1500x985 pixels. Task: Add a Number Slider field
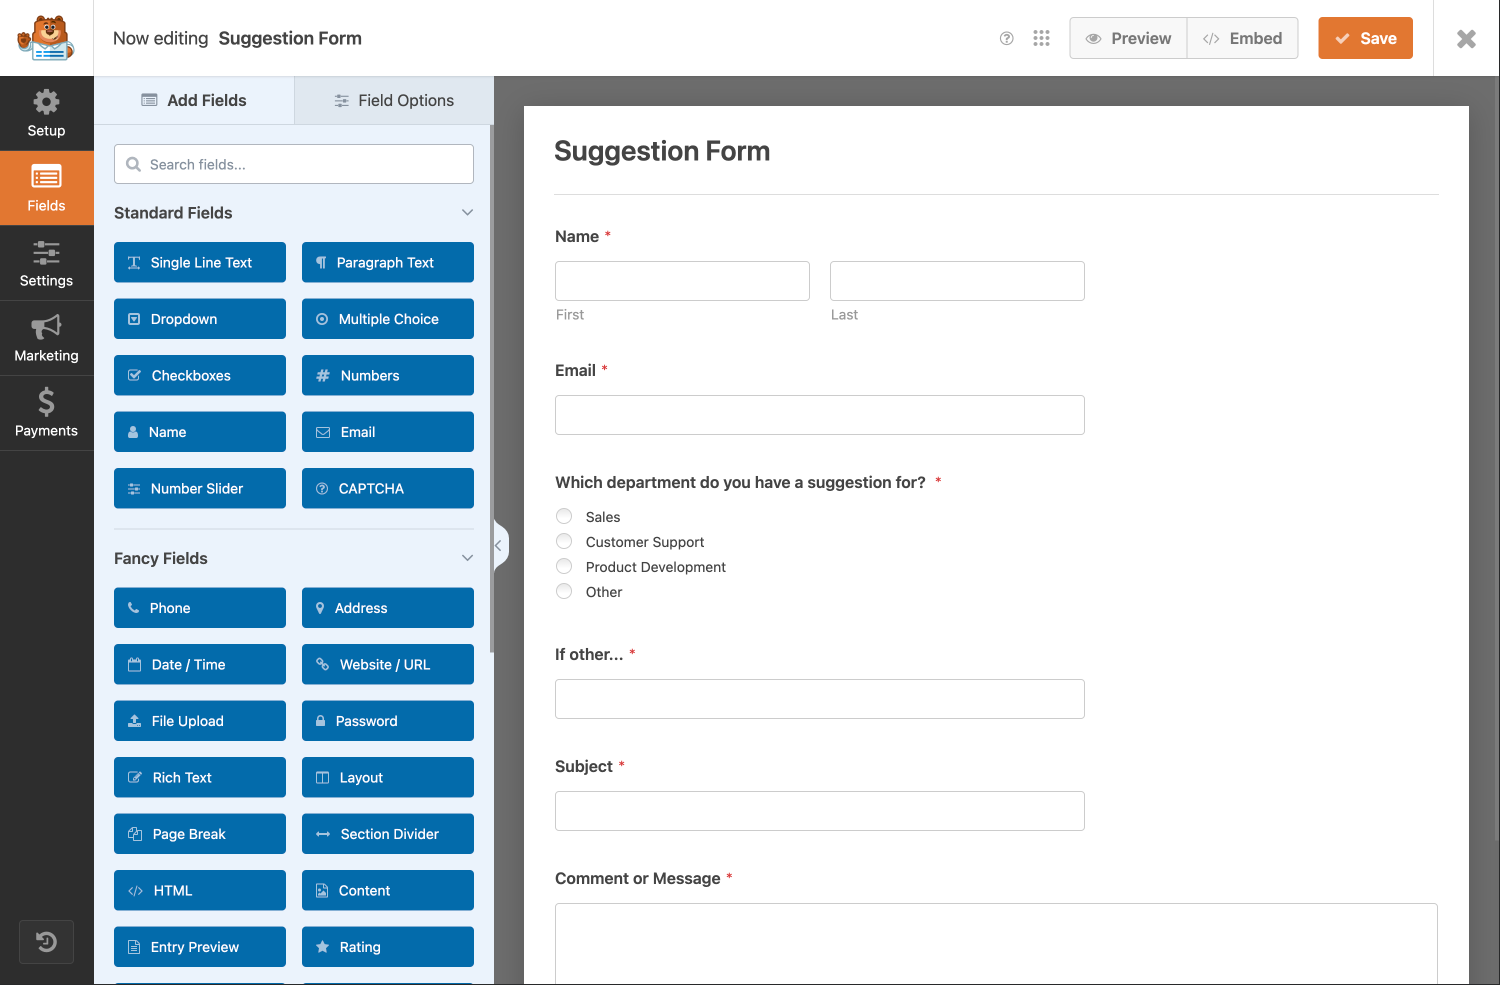tap(200, 488)
